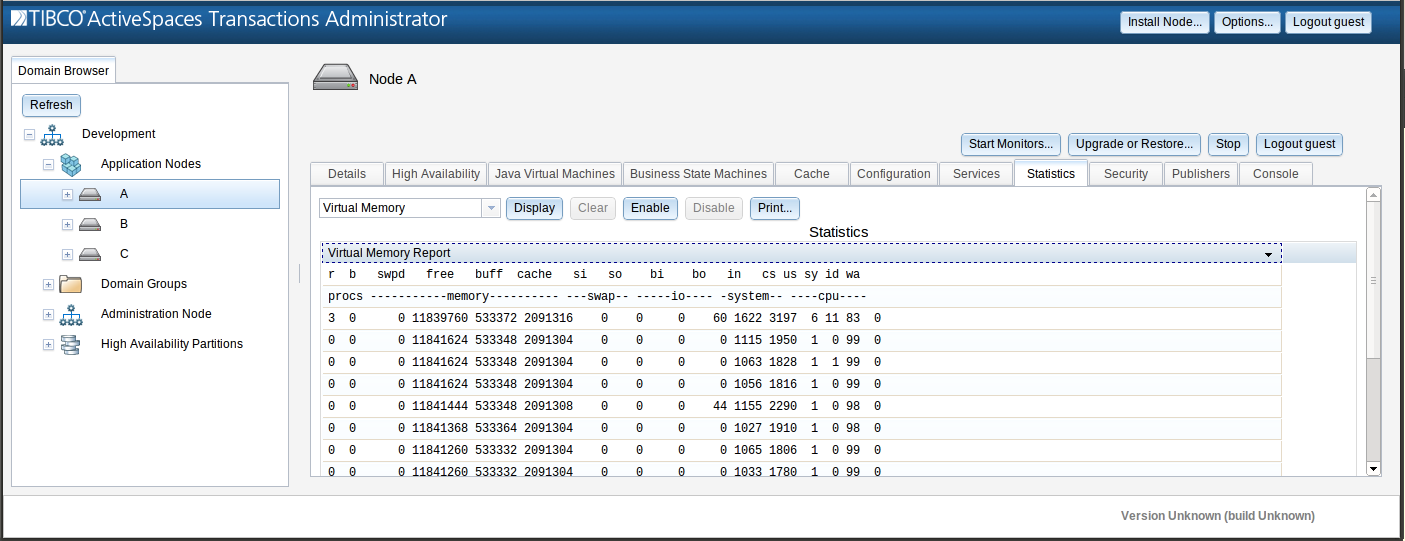Select the Domain Groups label
The width and height of the screenshot is (1405, 541).
point(144,284)
